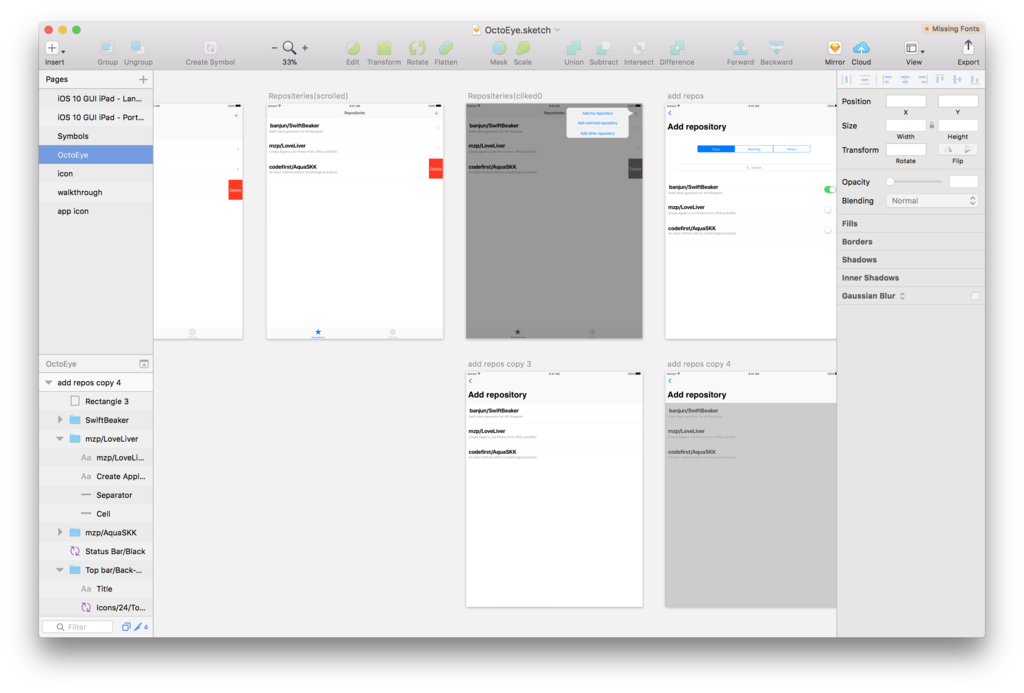Click the Flip horizontal button
This screenshot has height=693, width=1024.
point(948,150)
